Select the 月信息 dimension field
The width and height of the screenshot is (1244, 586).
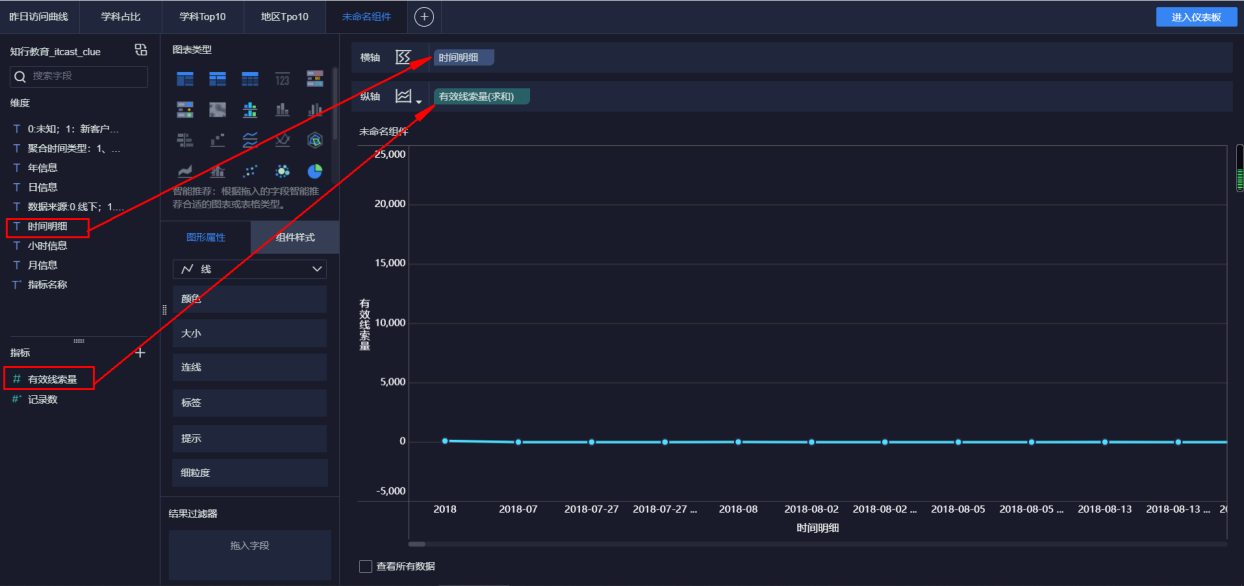(42, 265)
